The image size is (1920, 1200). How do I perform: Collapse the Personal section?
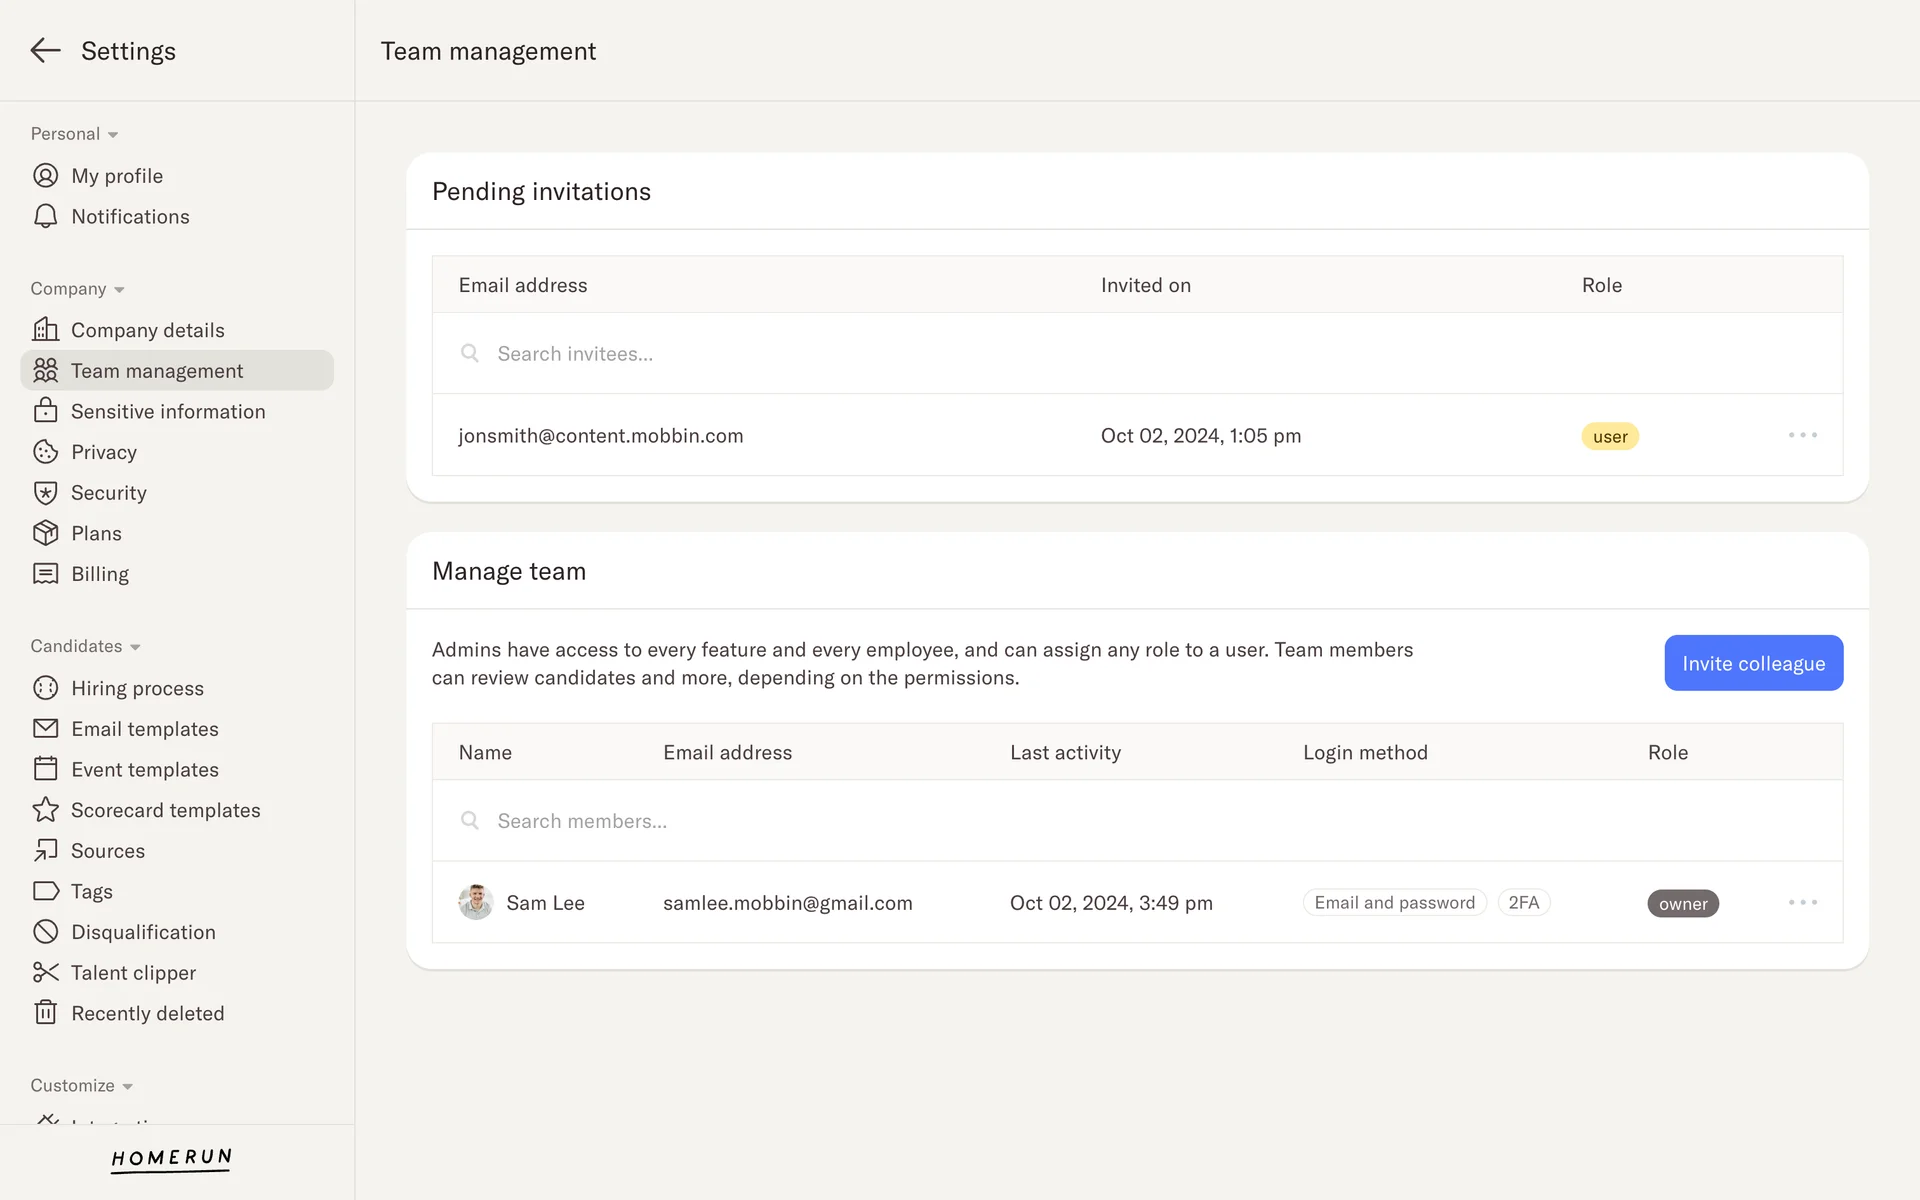pyautogui.click(x=113, y=135)
